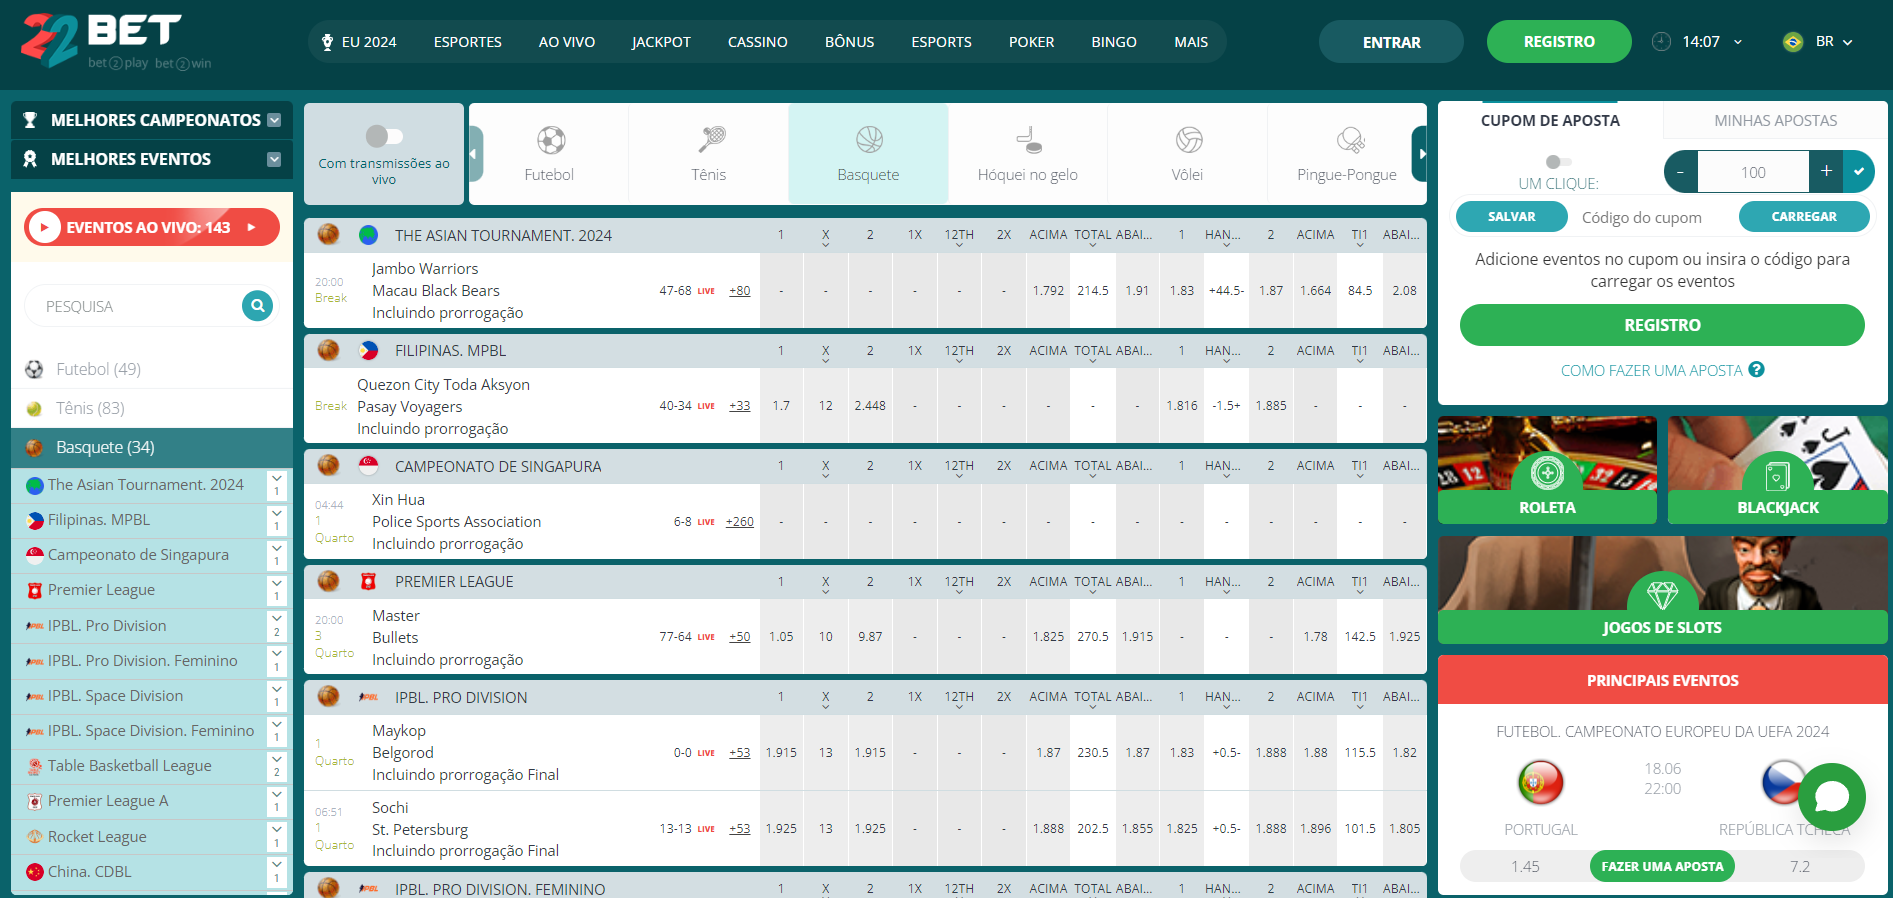Decrease stake with minus button

[x=1681, y=172]
